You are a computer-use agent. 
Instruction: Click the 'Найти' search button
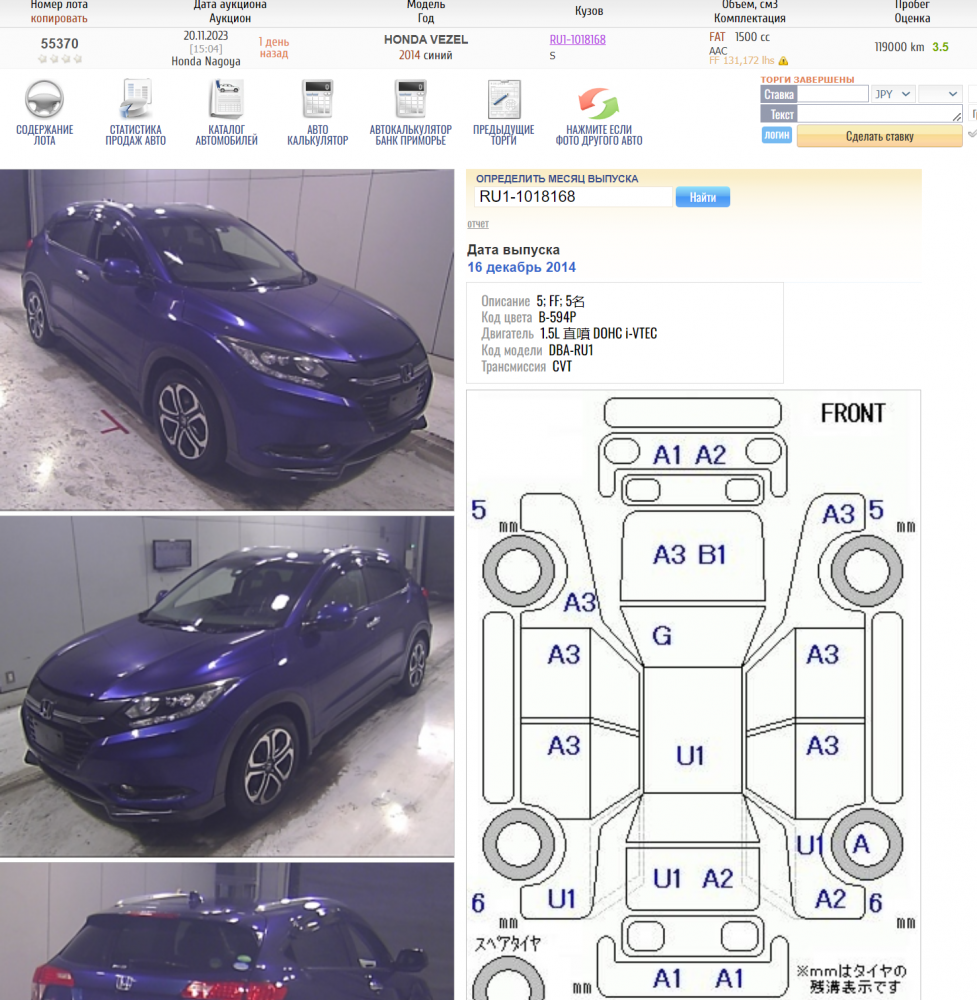(x=702, y=197)
